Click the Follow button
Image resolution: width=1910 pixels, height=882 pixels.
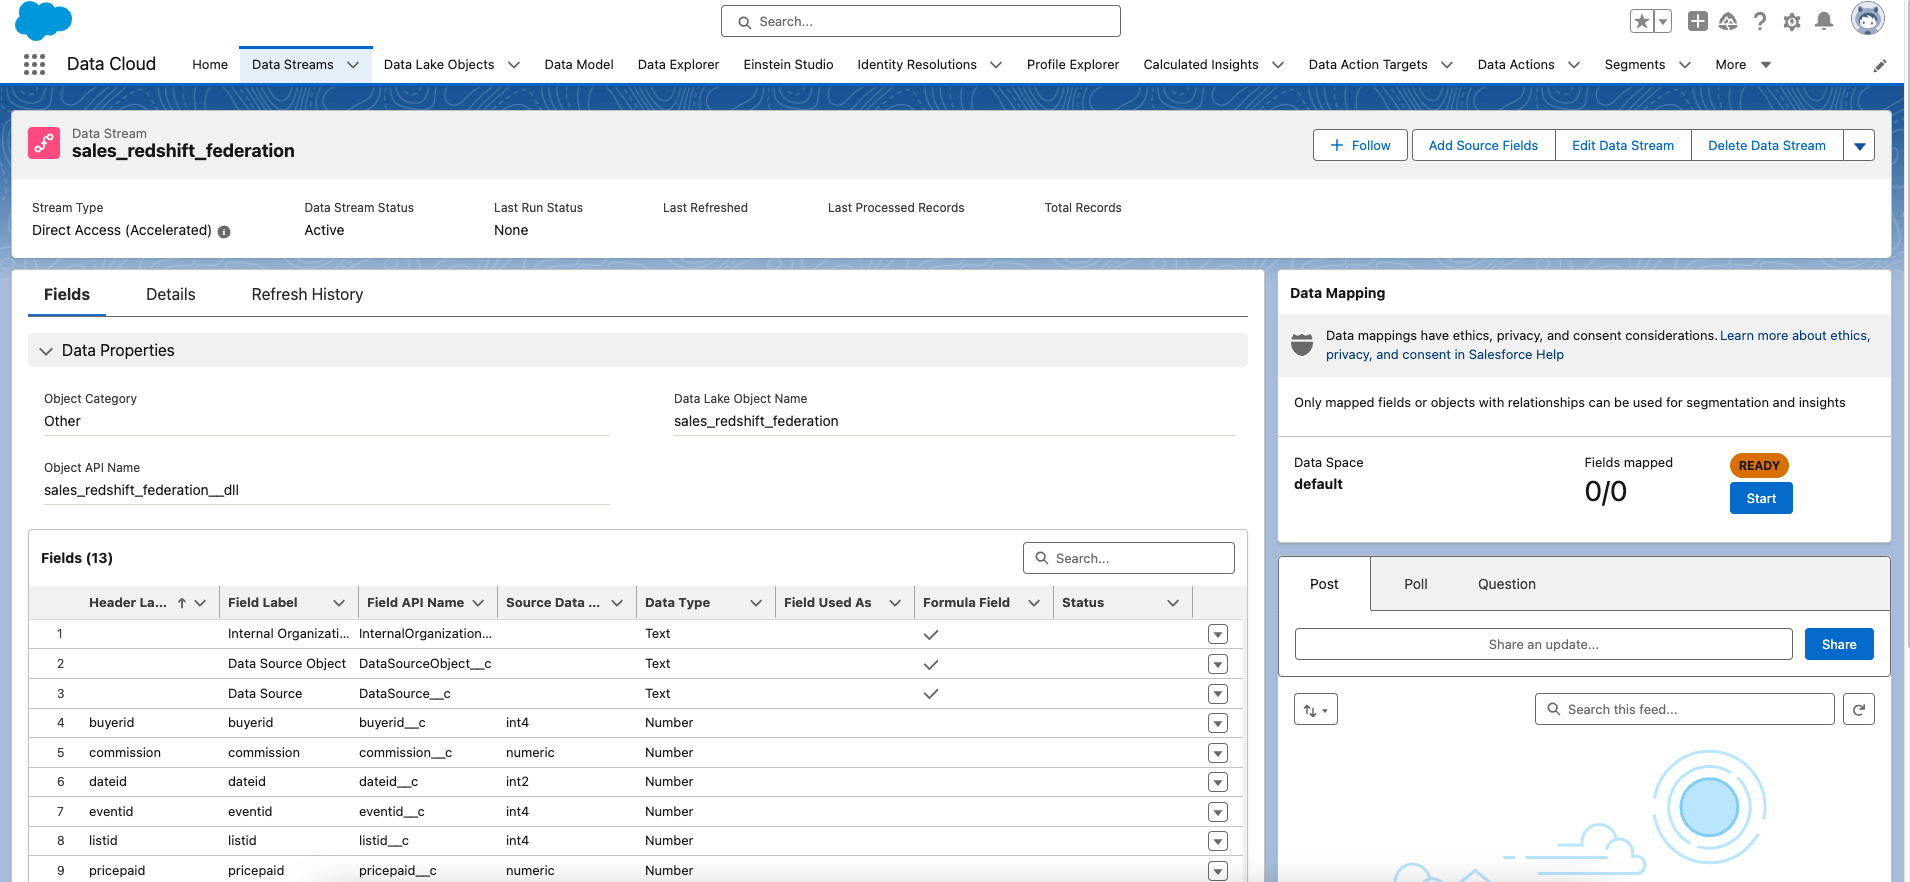tap(1360, 146)
